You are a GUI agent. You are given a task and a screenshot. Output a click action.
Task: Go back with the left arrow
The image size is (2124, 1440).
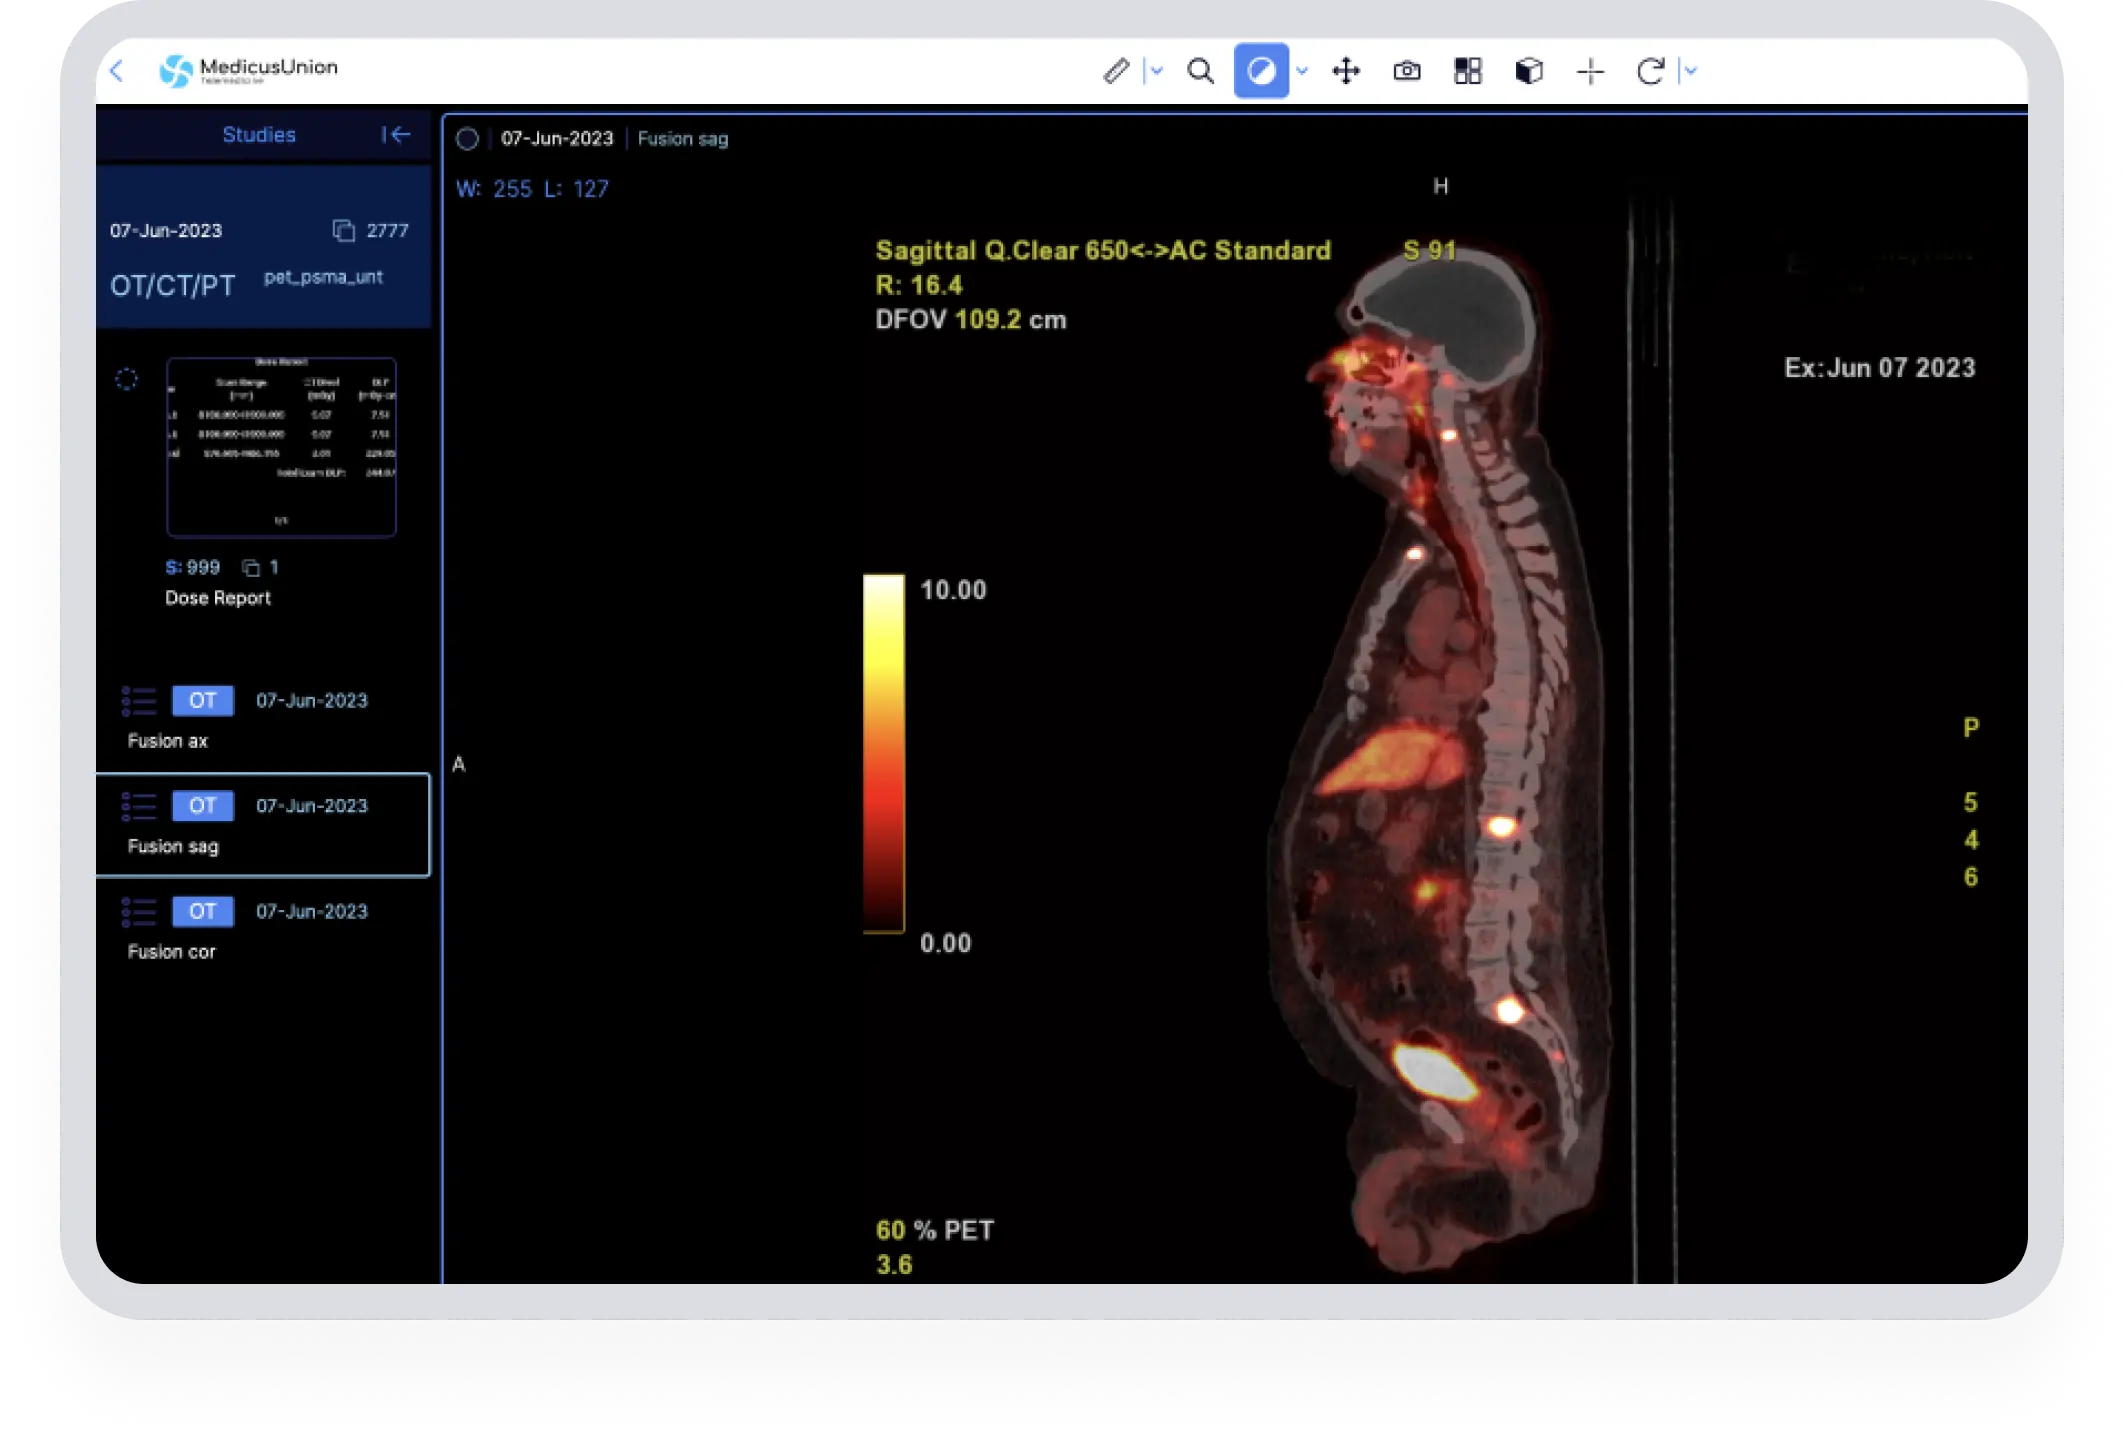pyautogui.click(x=117, y=71)
